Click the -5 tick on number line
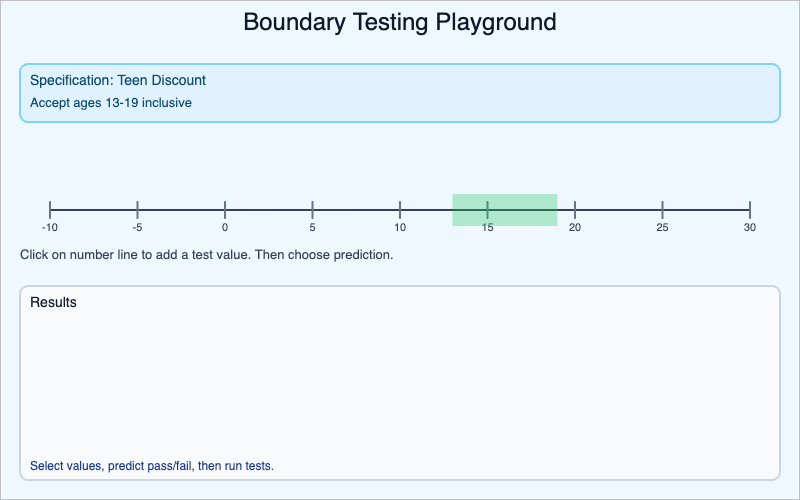 point(138,209)
